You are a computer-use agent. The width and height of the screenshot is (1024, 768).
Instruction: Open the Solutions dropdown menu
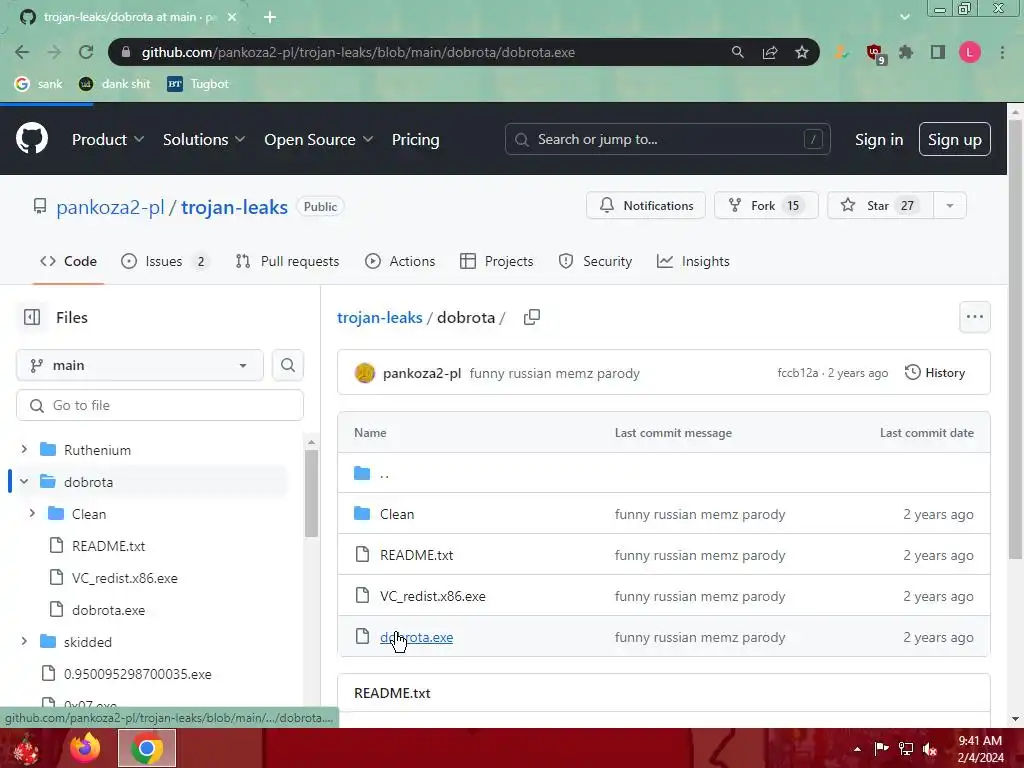tap(204, 139)
